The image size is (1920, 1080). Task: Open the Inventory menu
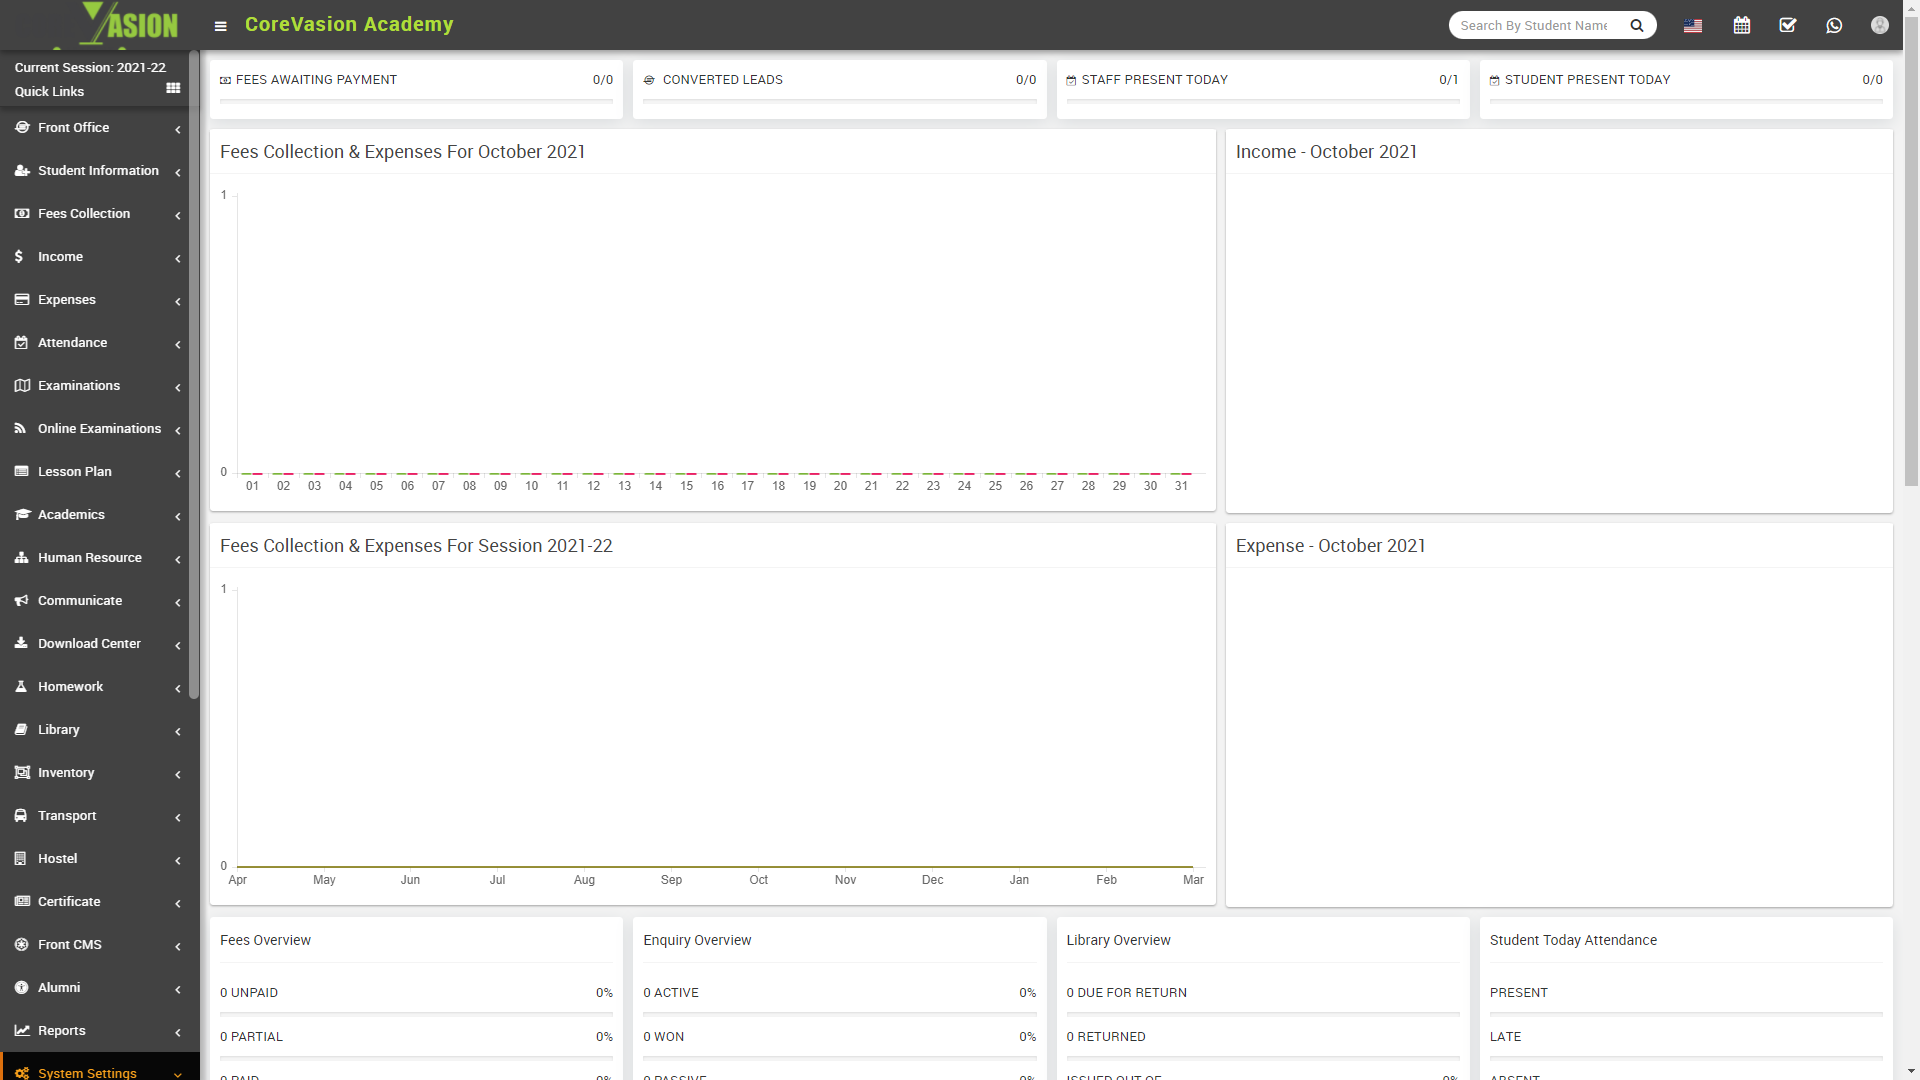click(98, 772)
